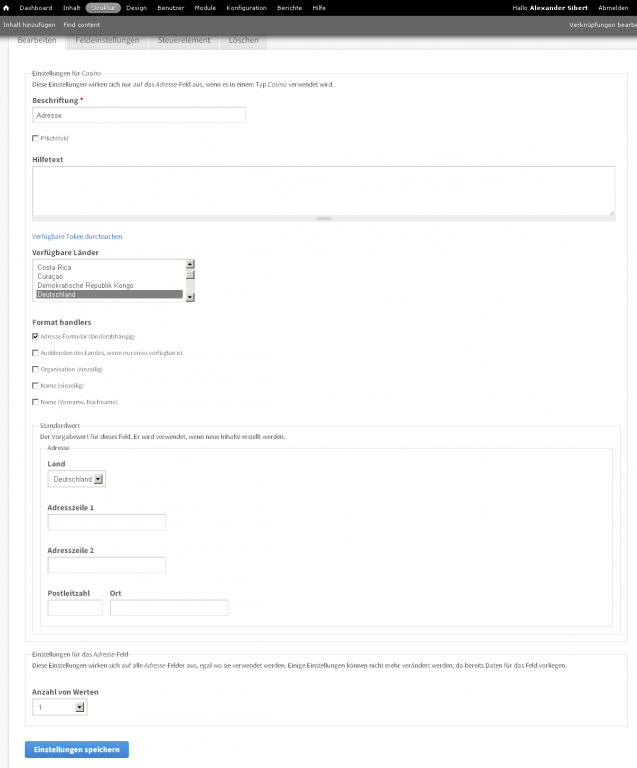637x768 pixels.
Task: Open the Struktur menu
Action: [x=103, y=7]
